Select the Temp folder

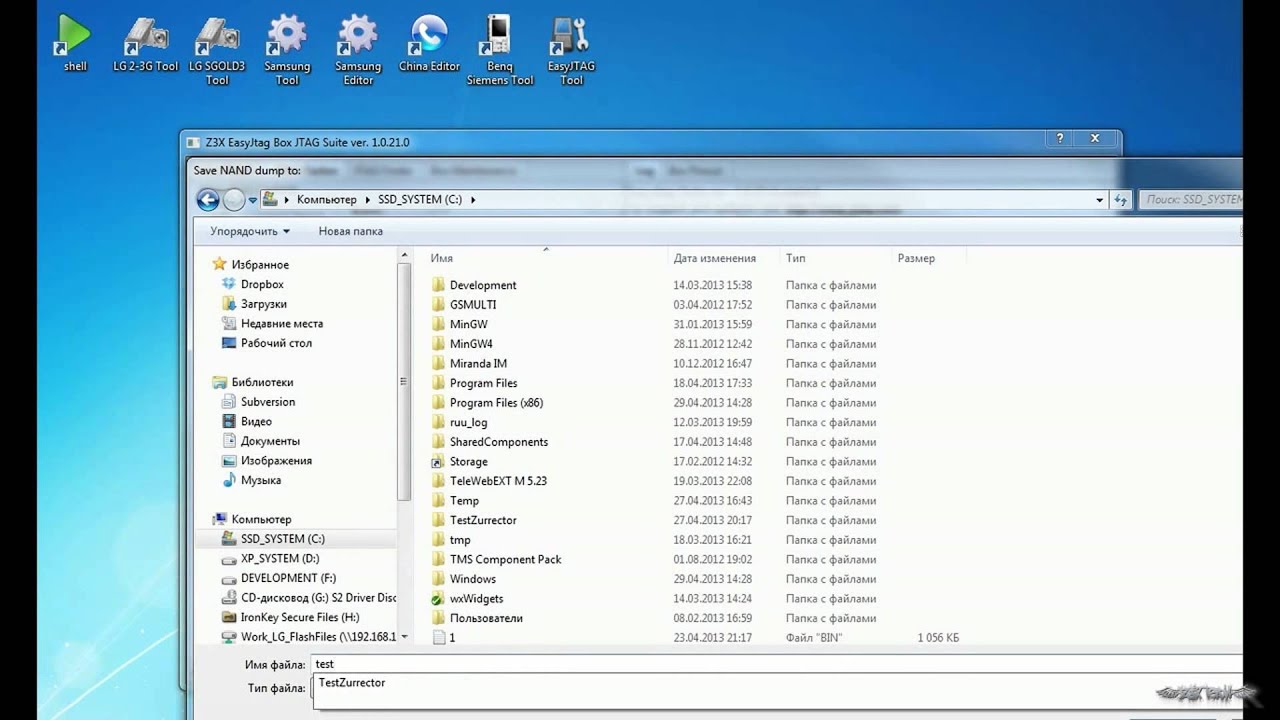point(464,501)
